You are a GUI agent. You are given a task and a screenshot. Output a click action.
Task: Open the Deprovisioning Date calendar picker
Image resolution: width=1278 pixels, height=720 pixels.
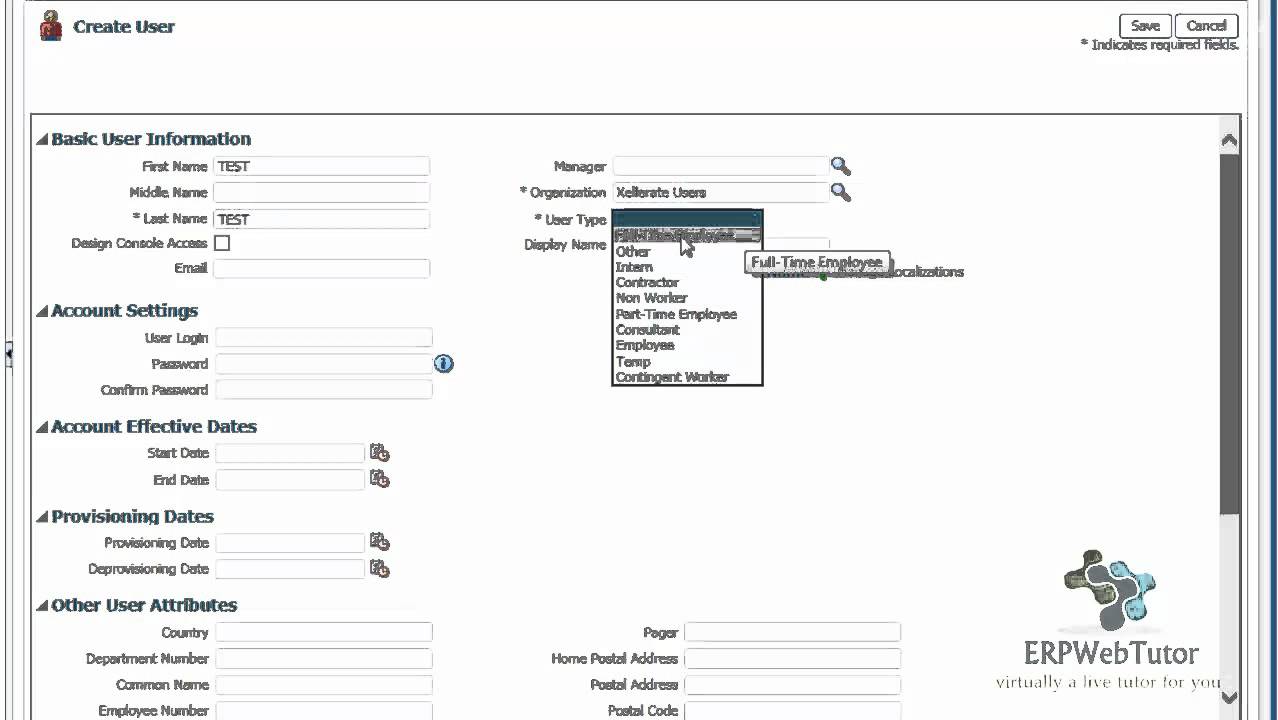coord(379,568)
